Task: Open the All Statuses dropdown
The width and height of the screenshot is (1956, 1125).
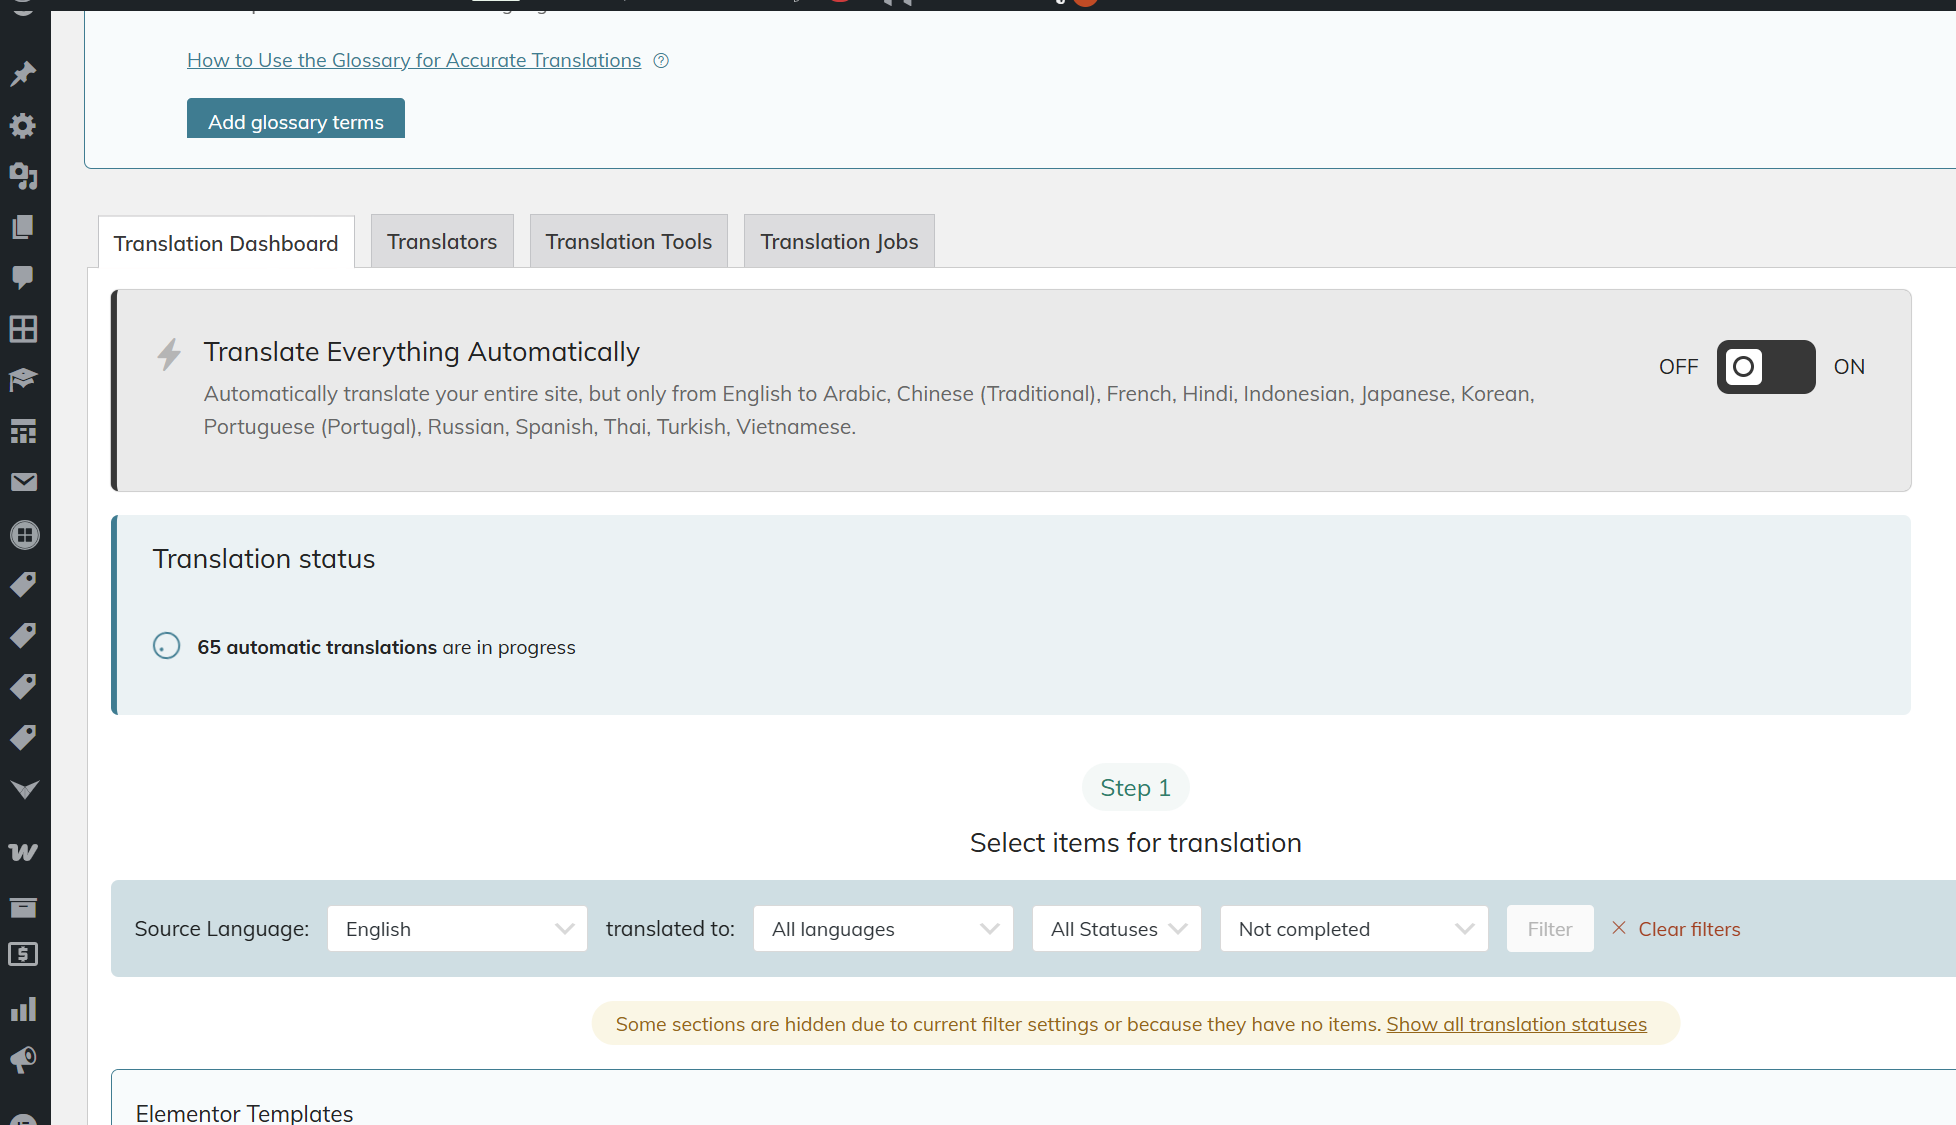Action: point(1116,929)
